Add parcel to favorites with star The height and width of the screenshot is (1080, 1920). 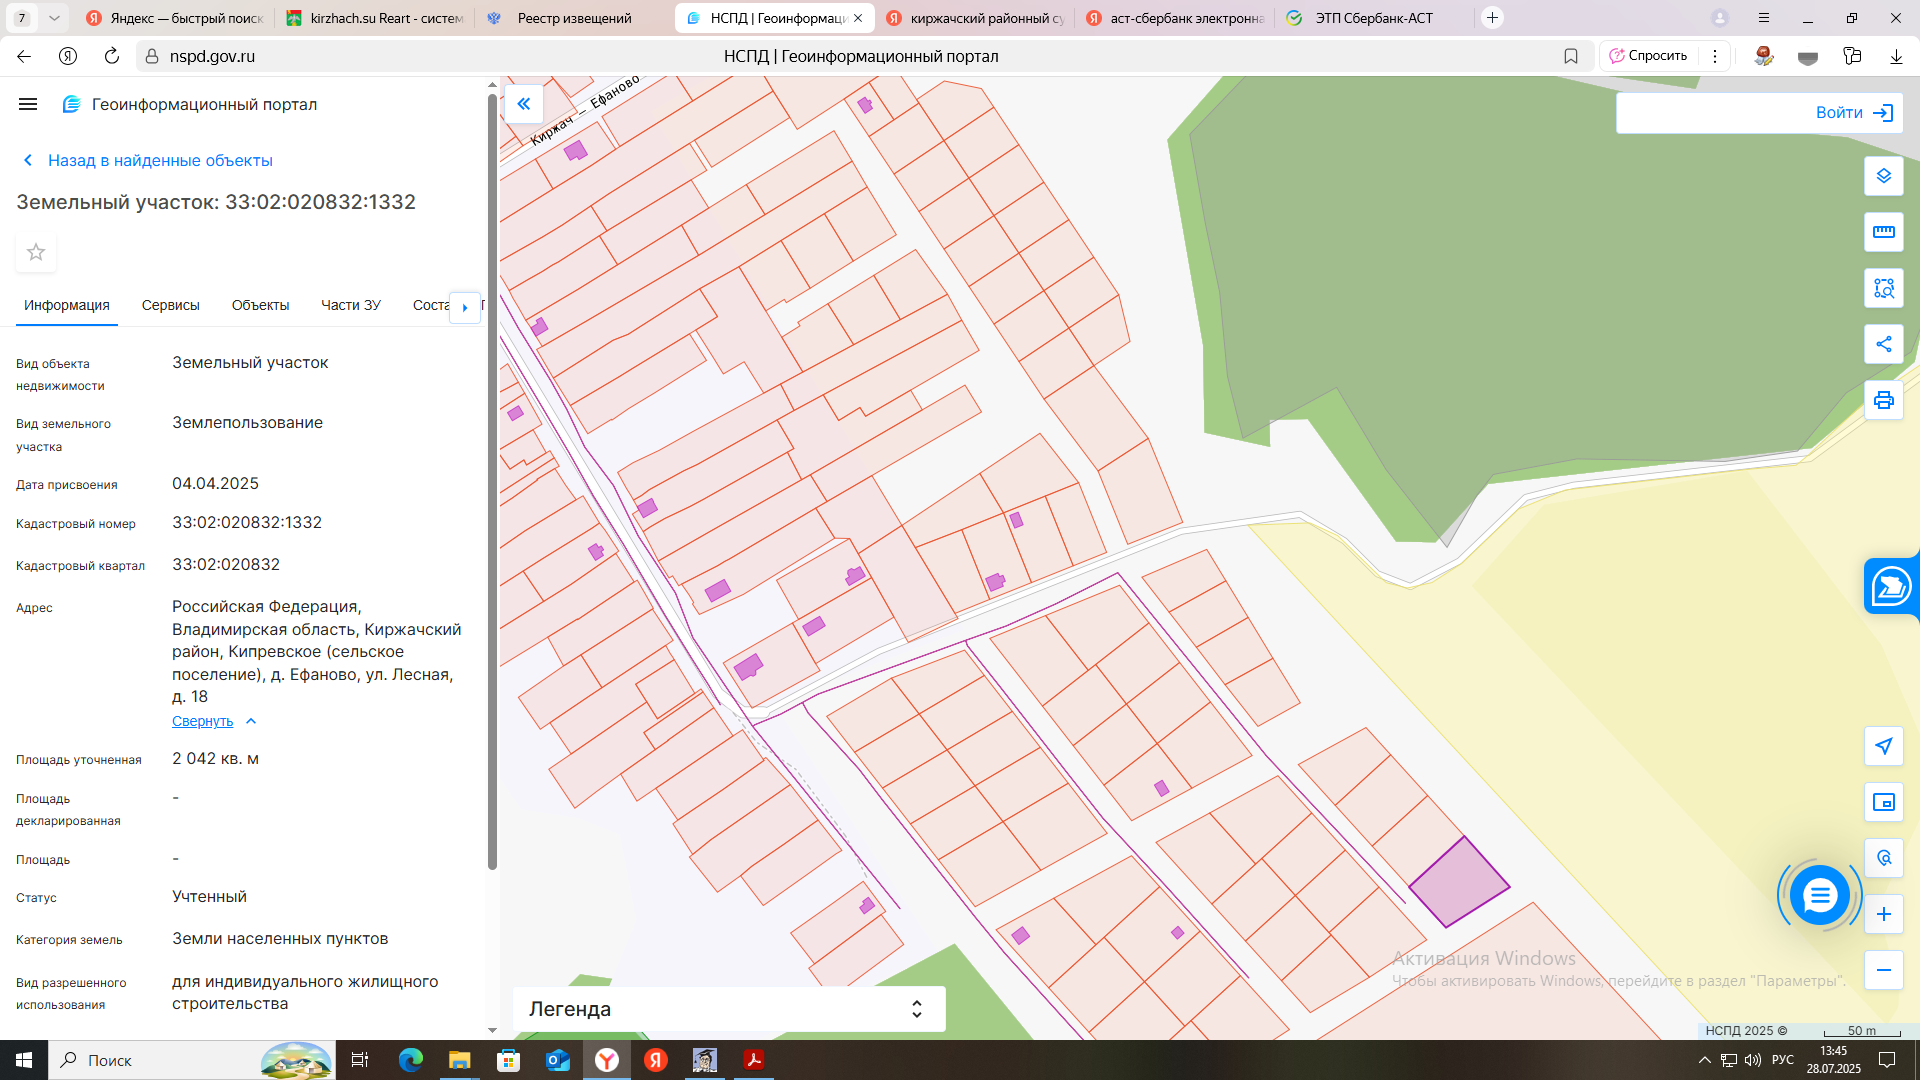36,252
